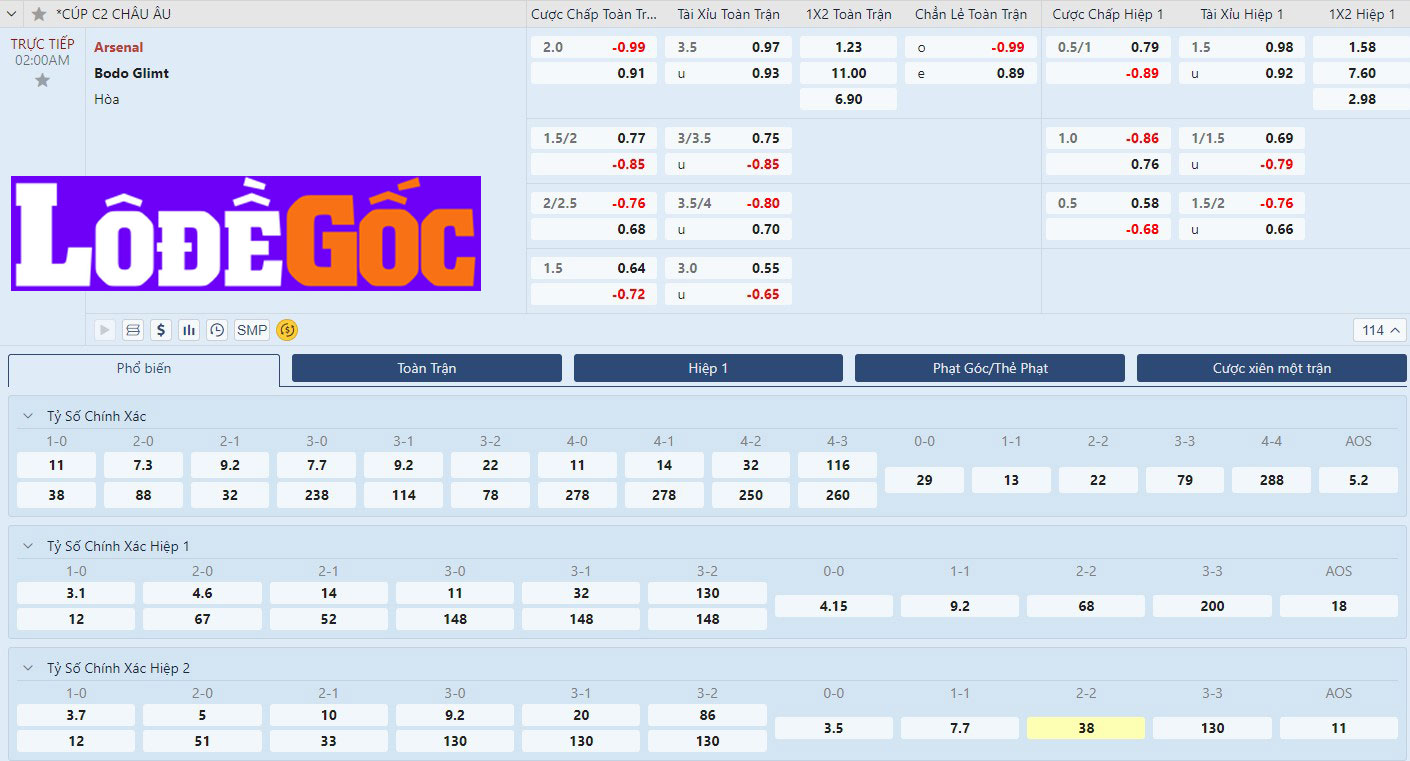Viewport: 1410px width, 761px height.
Task: Click the Bodo Glimt team name
Action: [131, 73]
